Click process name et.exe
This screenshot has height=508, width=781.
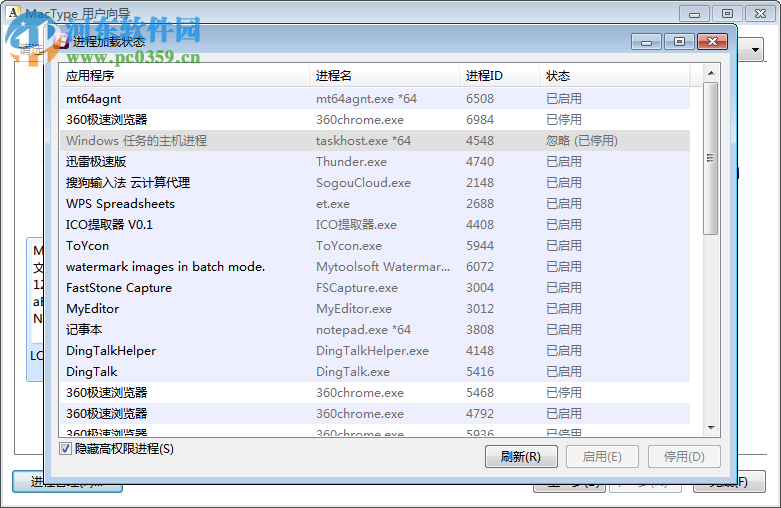(x=333, y=204)
